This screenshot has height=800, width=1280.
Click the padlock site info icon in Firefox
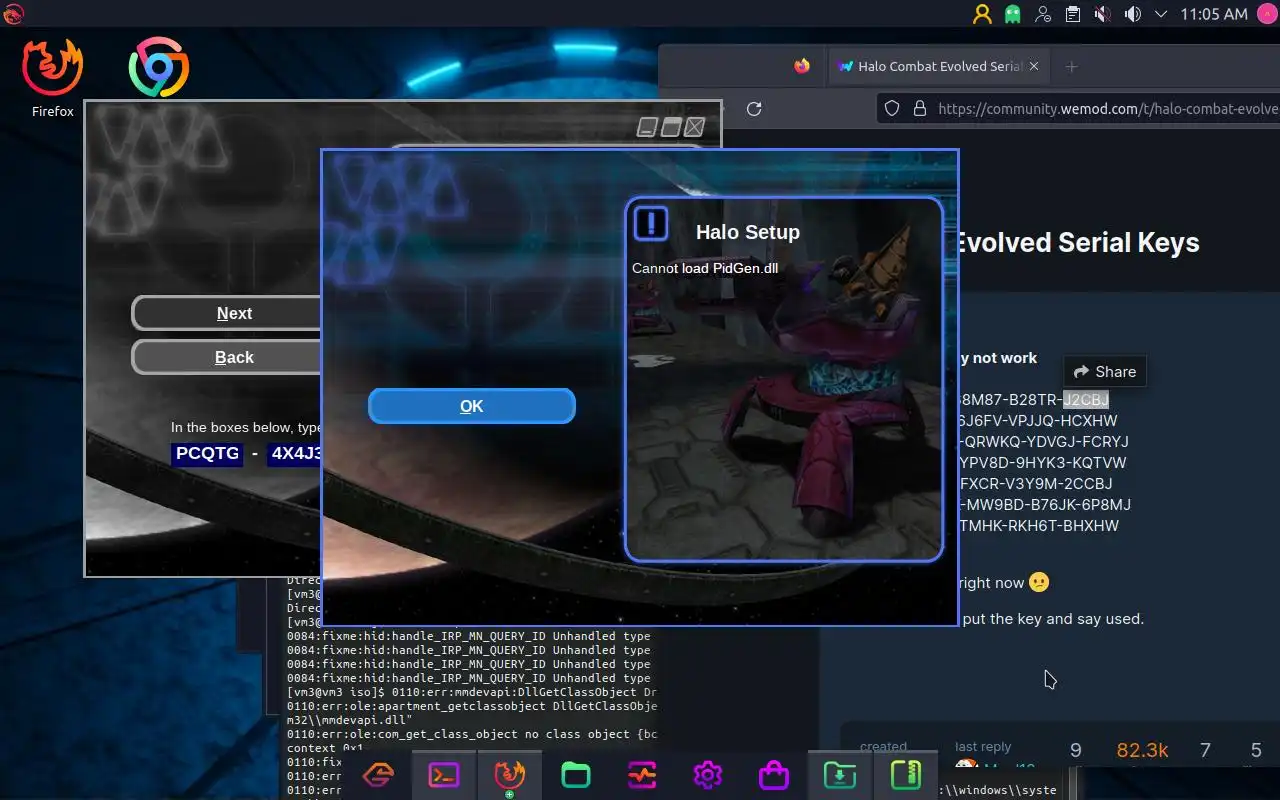(919, 109)
